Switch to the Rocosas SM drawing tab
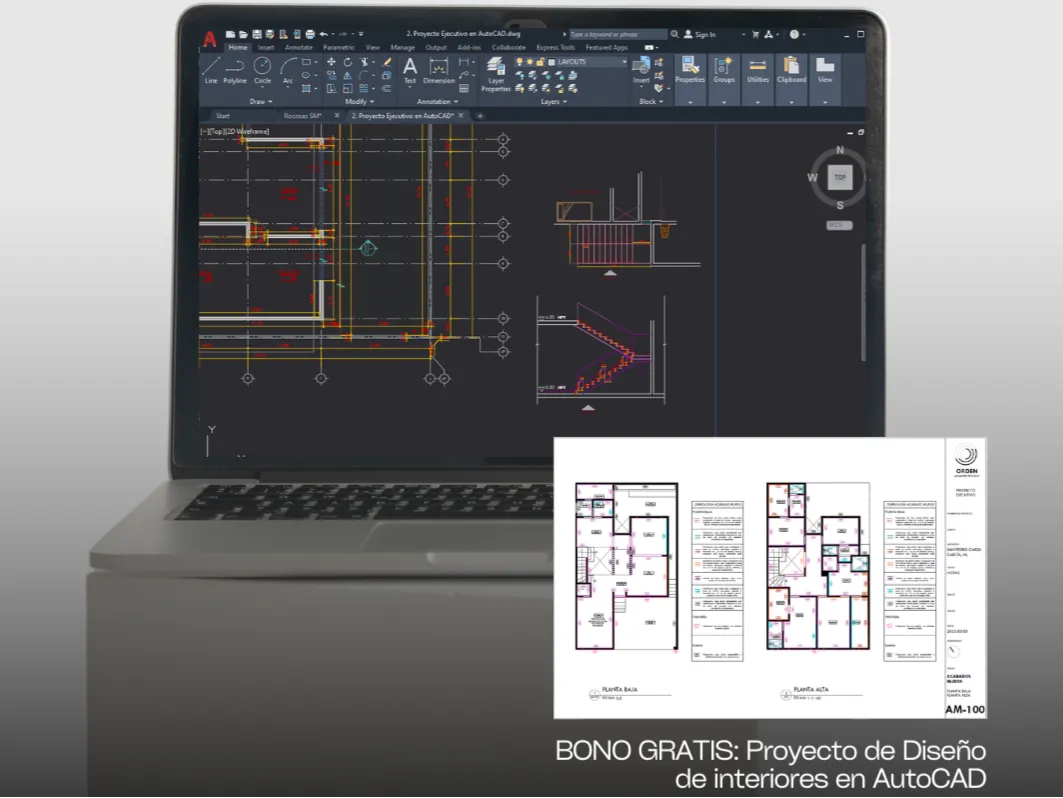The image size is (1063, 798). pos(302,116)
